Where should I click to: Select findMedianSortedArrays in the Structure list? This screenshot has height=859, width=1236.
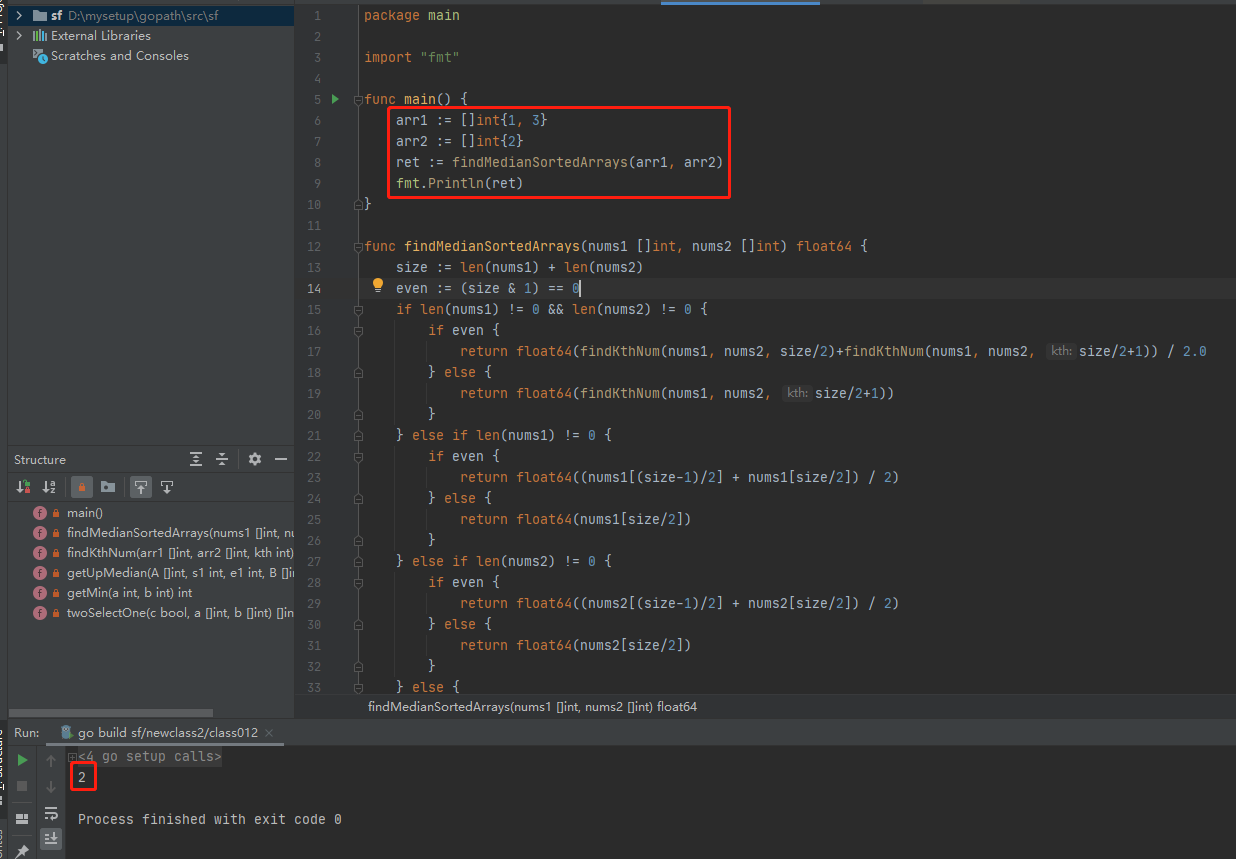[180, 533]
